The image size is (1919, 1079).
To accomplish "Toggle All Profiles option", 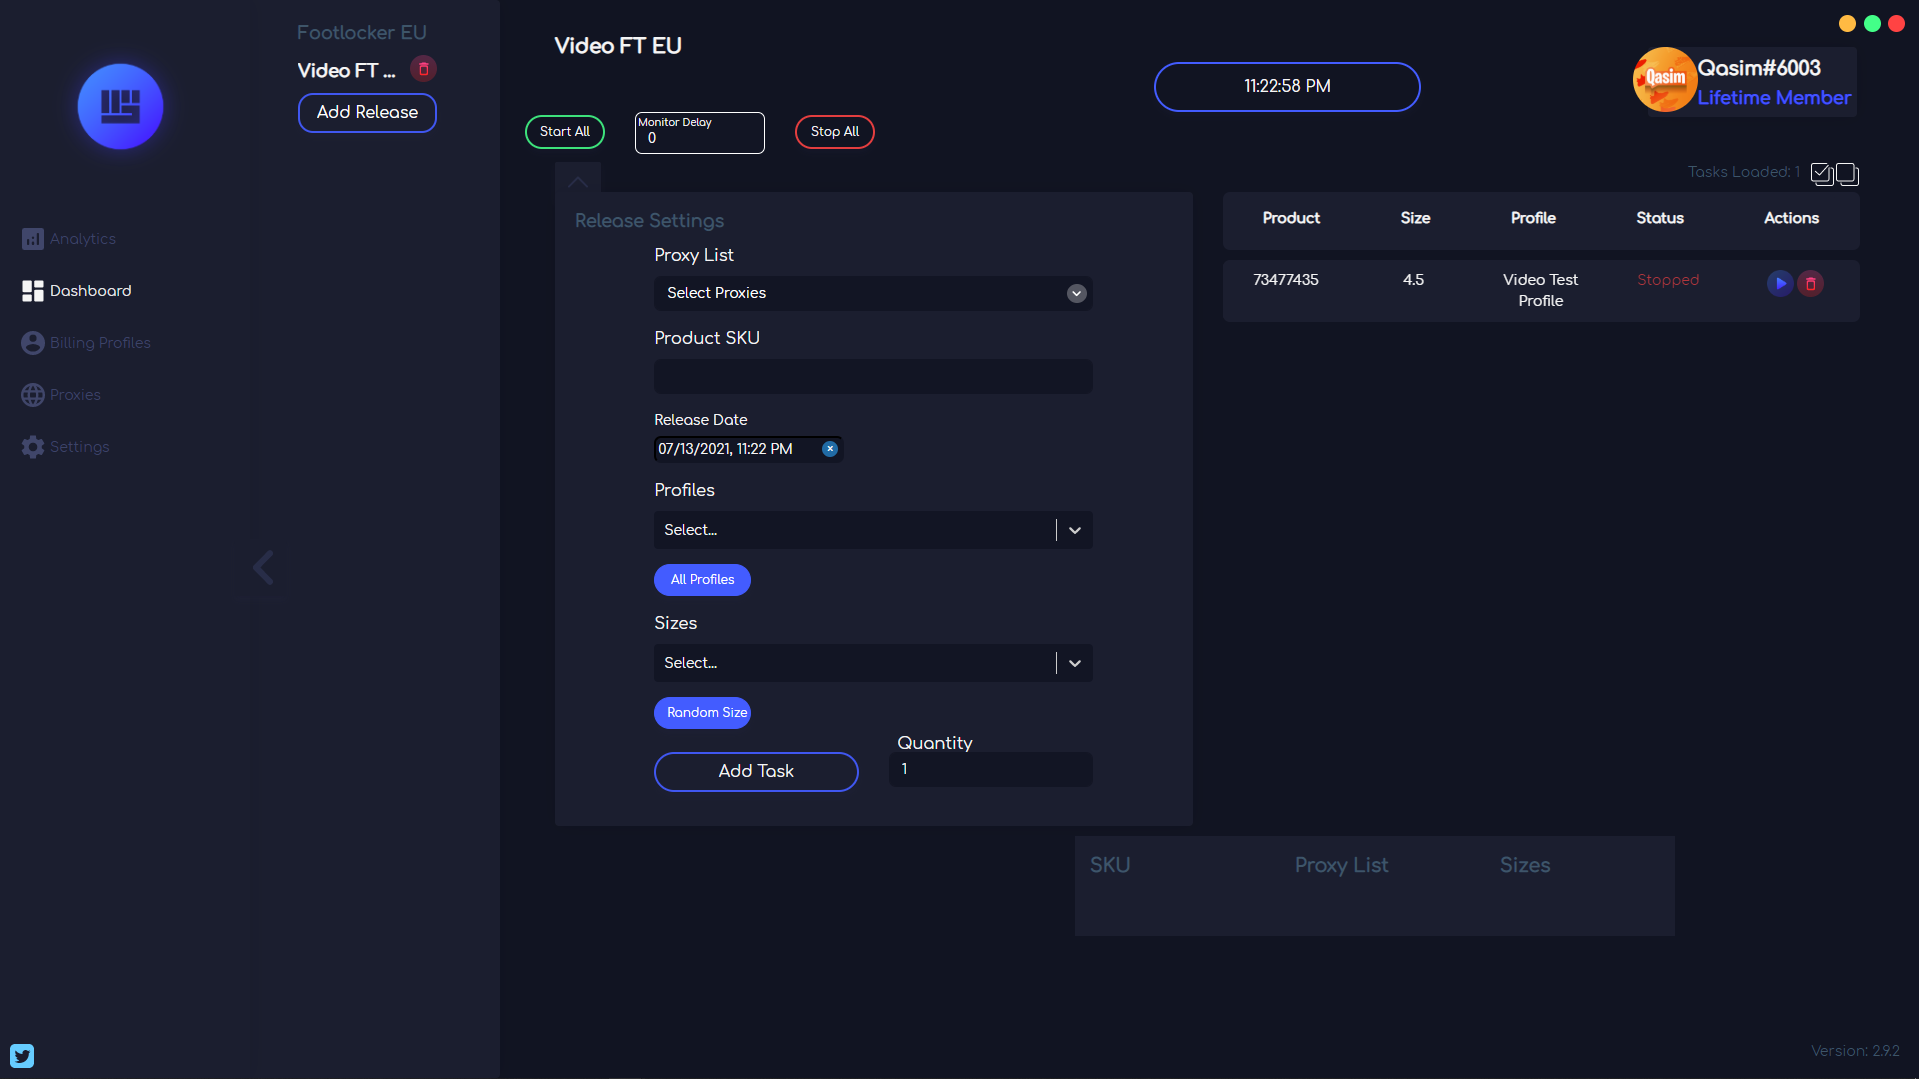I will [x=702, y=580].
